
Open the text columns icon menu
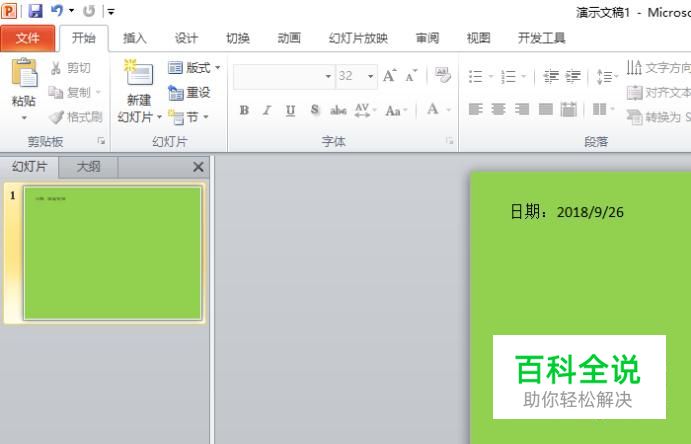(x=603, y=109)
